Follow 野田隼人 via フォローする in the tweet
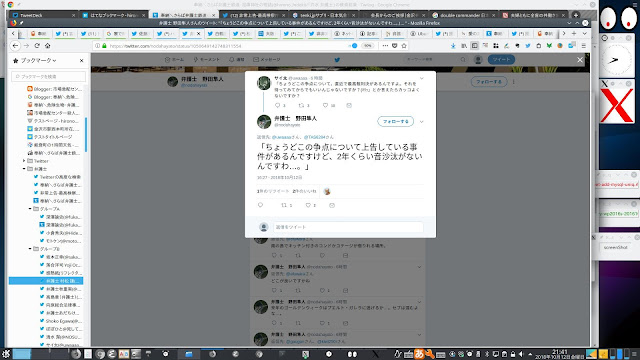Viewport: 640px width, 360px height. click(x=396, y=121)
